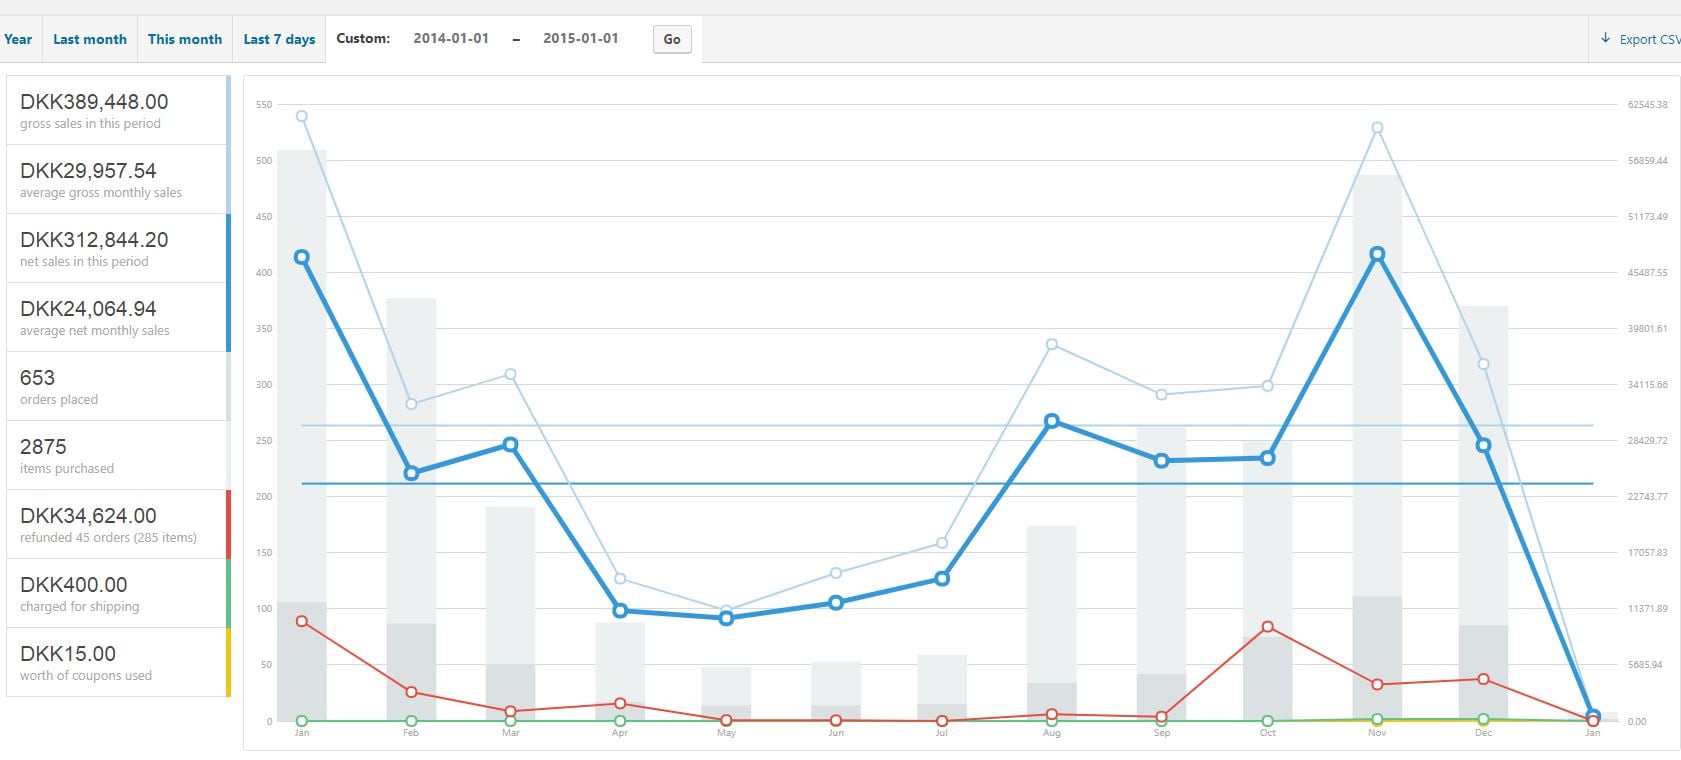Click the custom start date field 2014-01-01

click(x=451, y=38)
